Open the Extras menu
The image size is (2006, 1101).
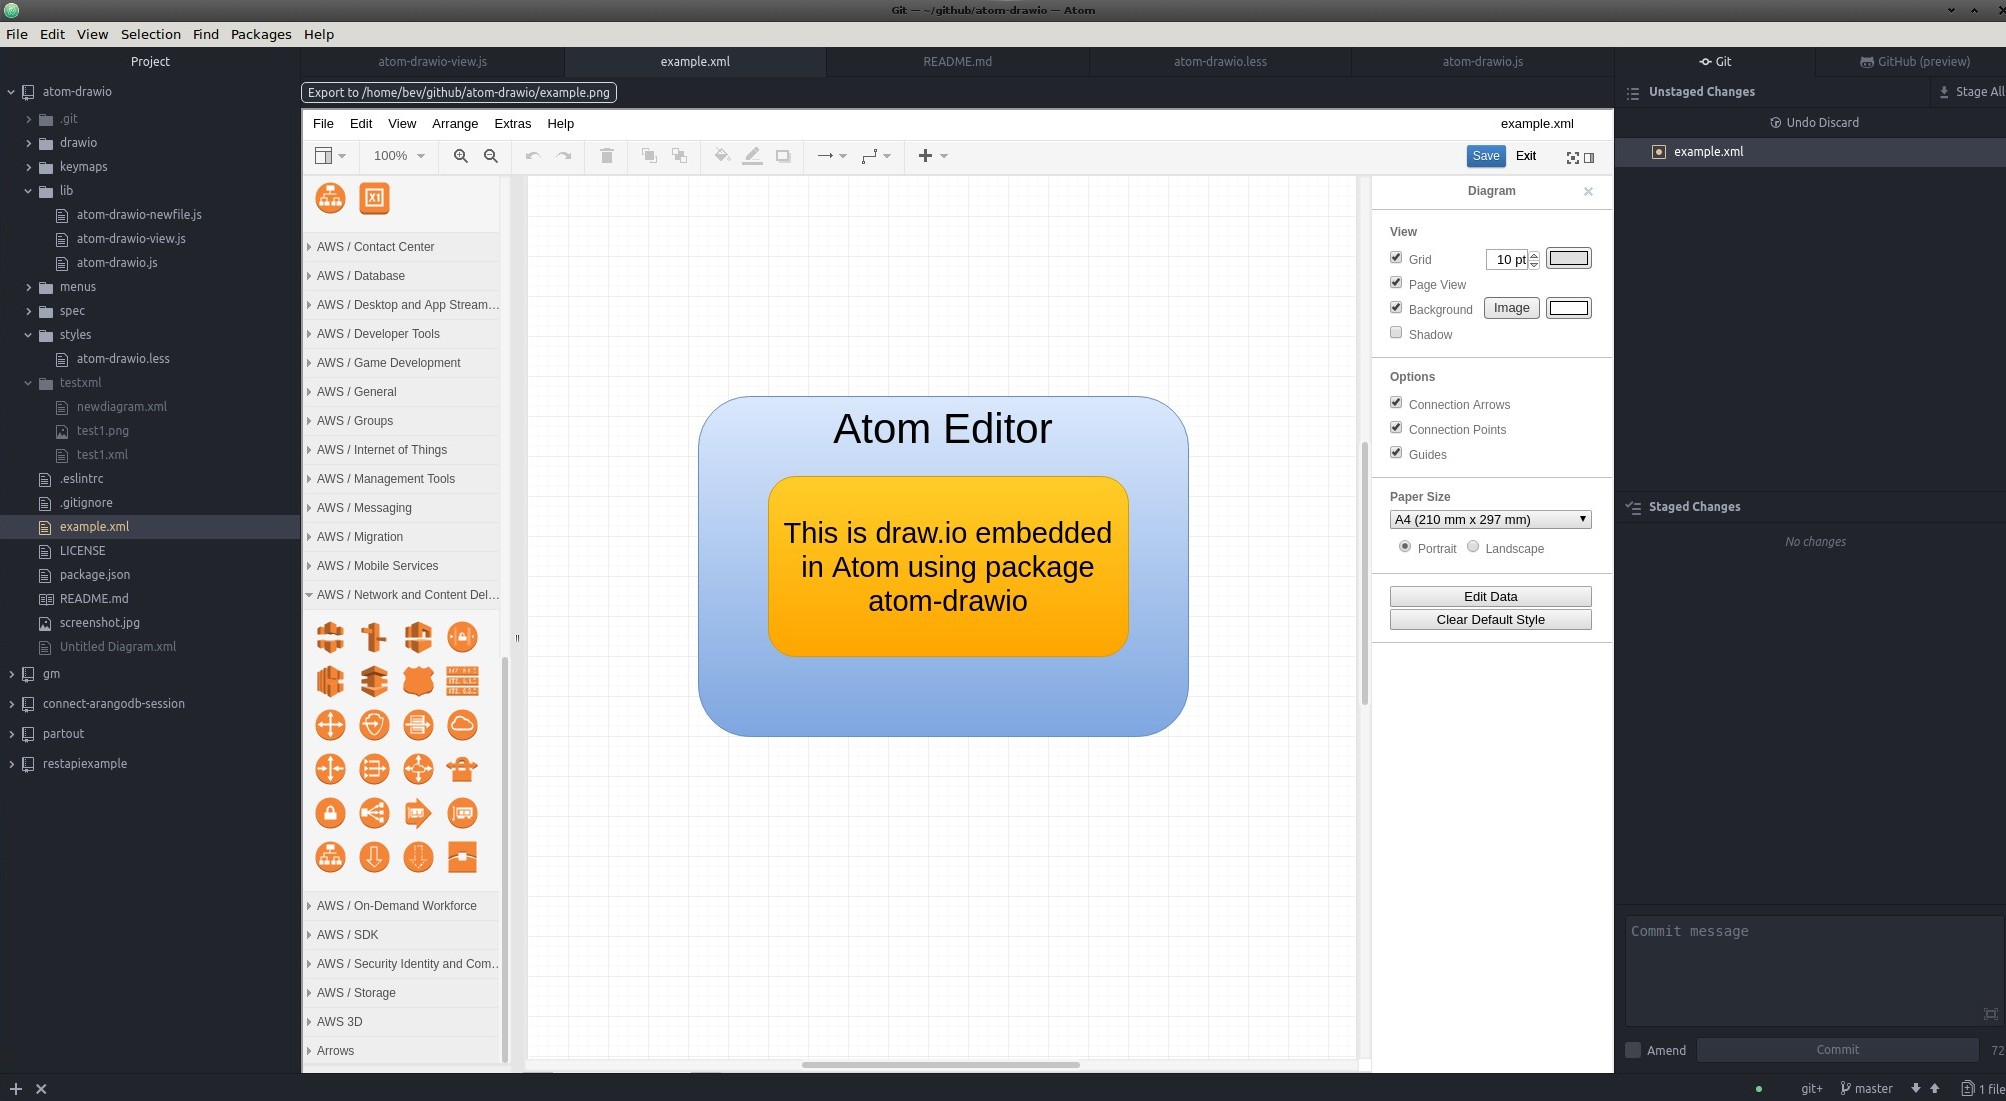tap(512, 123)
